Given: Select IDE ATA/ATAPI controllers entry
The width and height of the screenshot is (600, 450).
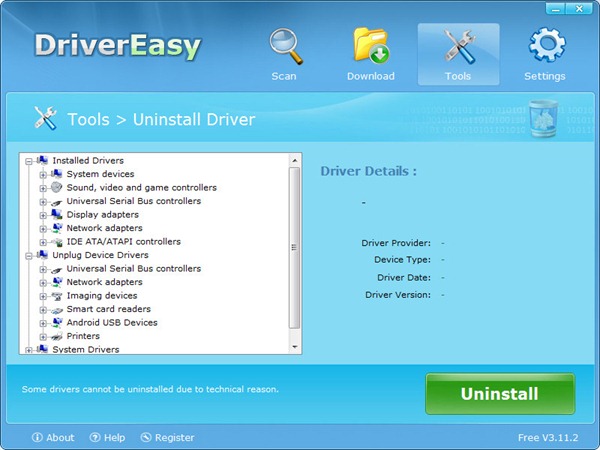Looking at the screenshot, I should [124, 241].
